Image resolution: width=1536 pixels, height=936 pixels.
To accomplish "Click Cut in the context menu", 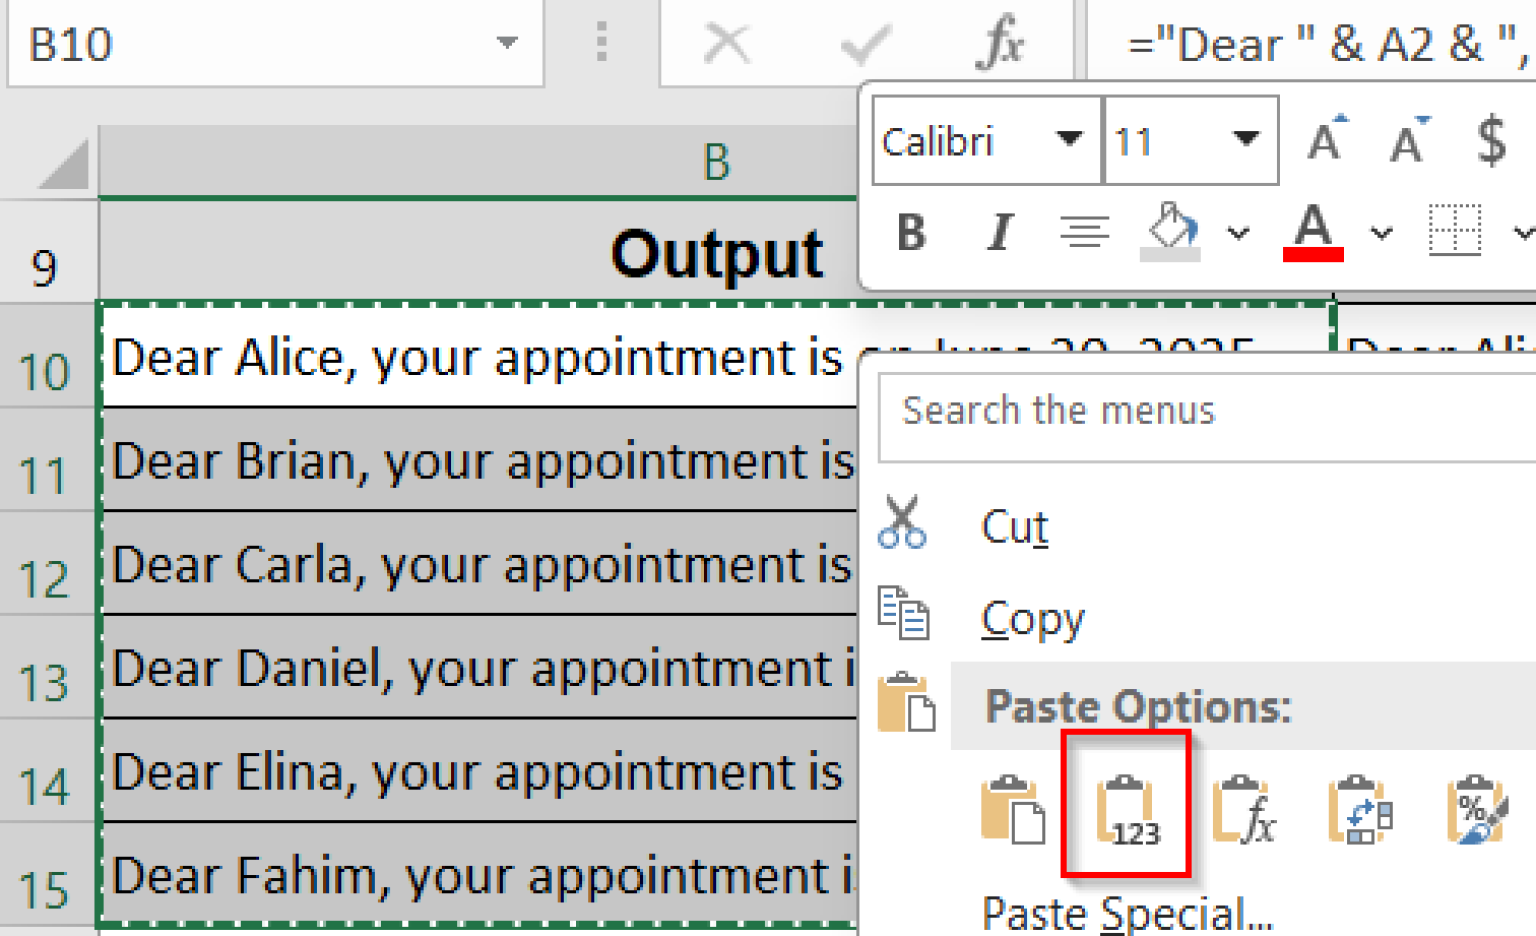I will point(1013,527).
